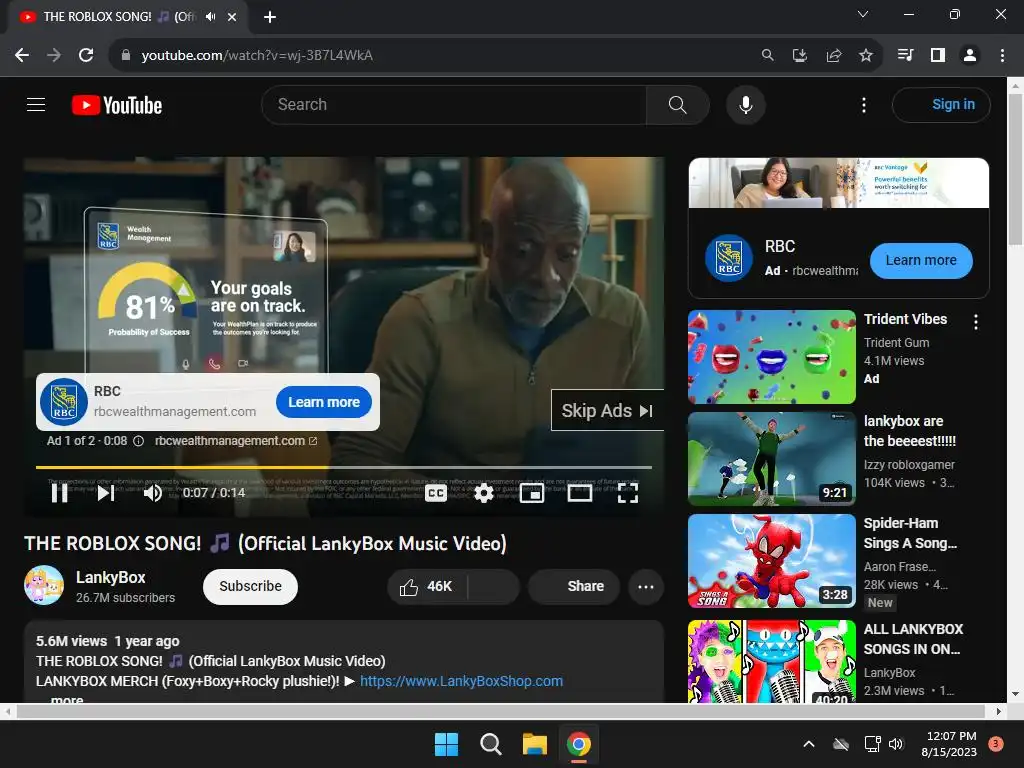
Task: Open YouTube settings three-dot menu
Action: [863, 104]
